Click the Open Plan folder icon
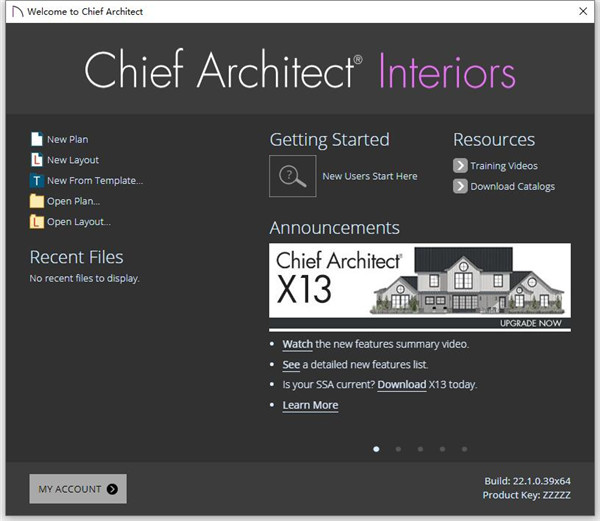600x521 pixels. coord(37,201)
